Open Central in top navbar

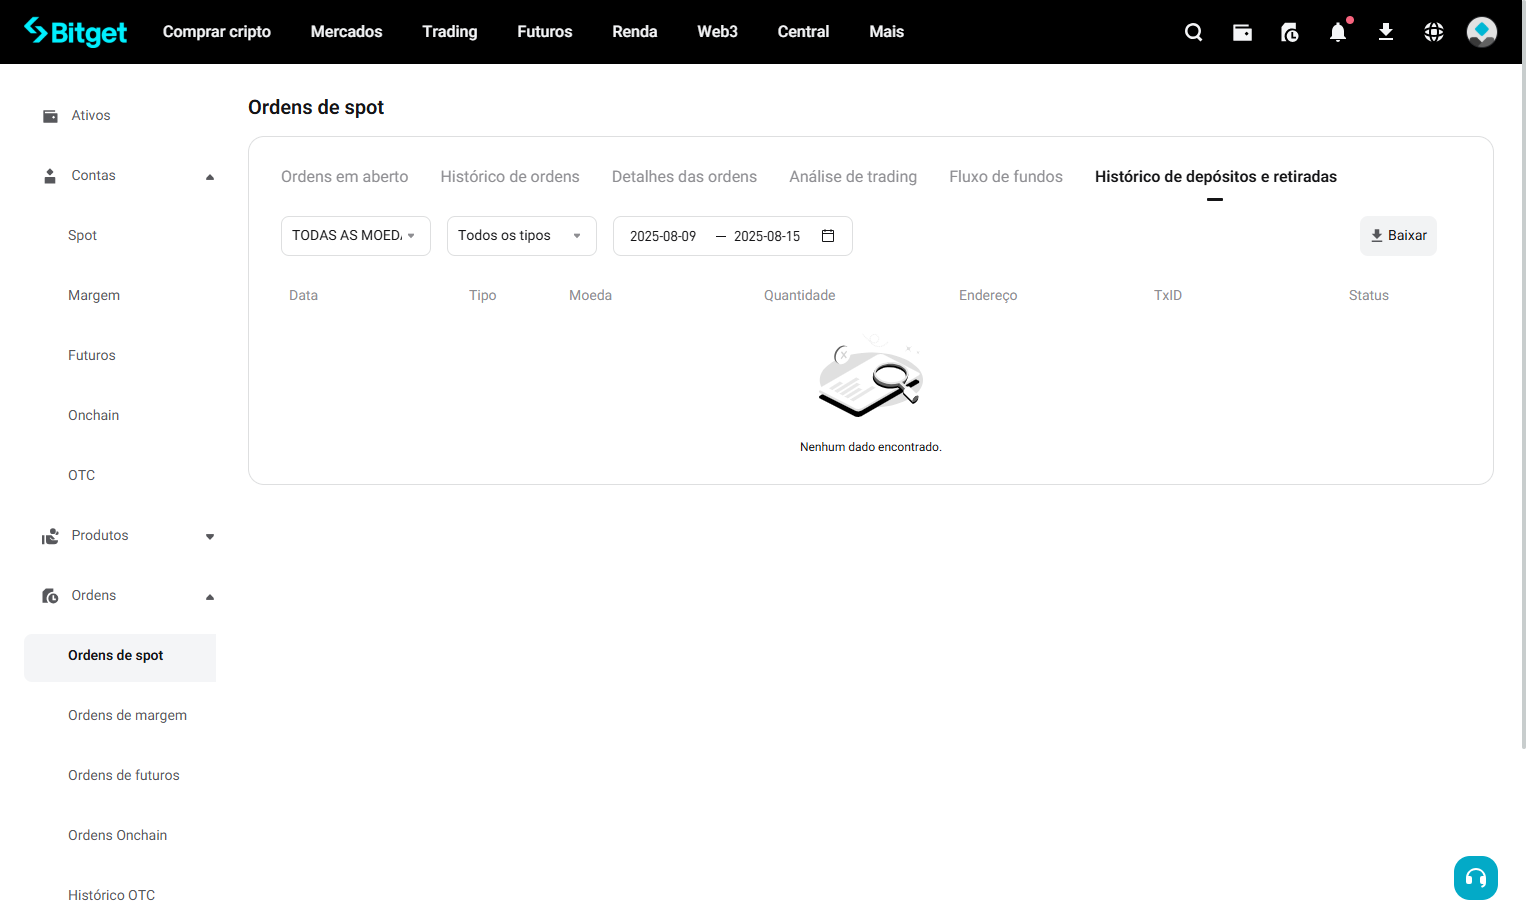804,32
